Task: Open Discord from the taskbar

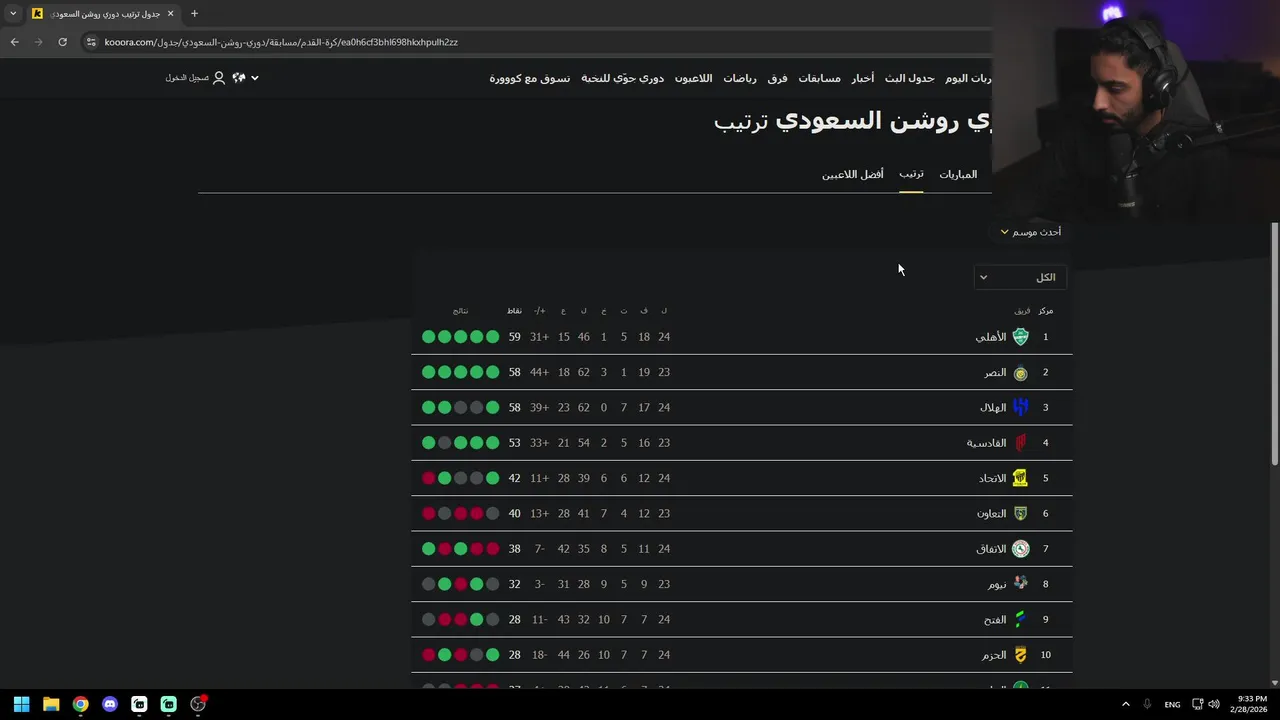Action: click(x=110, y=704)
